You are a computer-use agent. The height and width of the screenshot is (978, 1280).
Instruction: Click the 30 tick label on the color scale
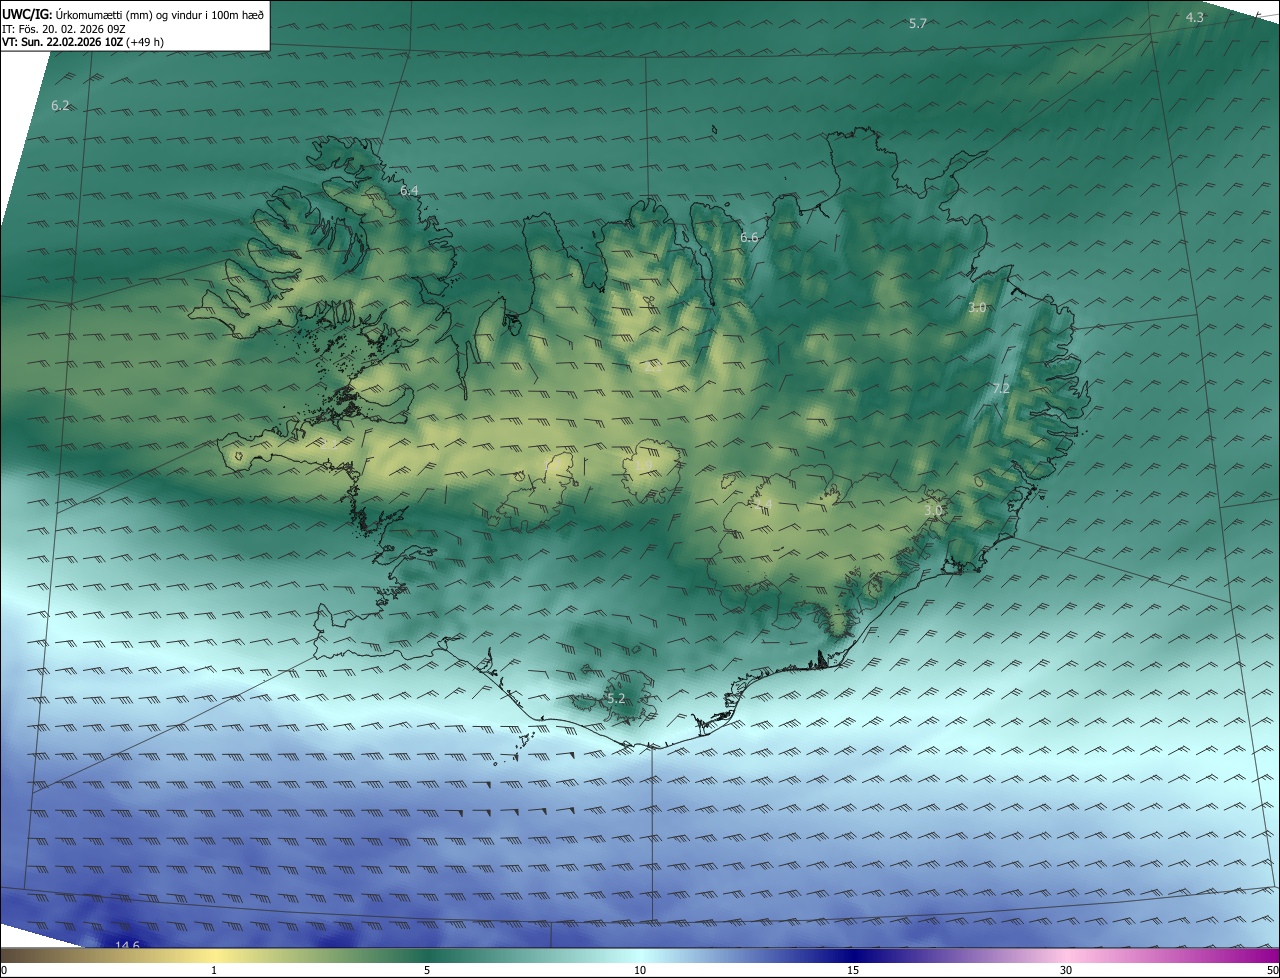[1066, 970]
